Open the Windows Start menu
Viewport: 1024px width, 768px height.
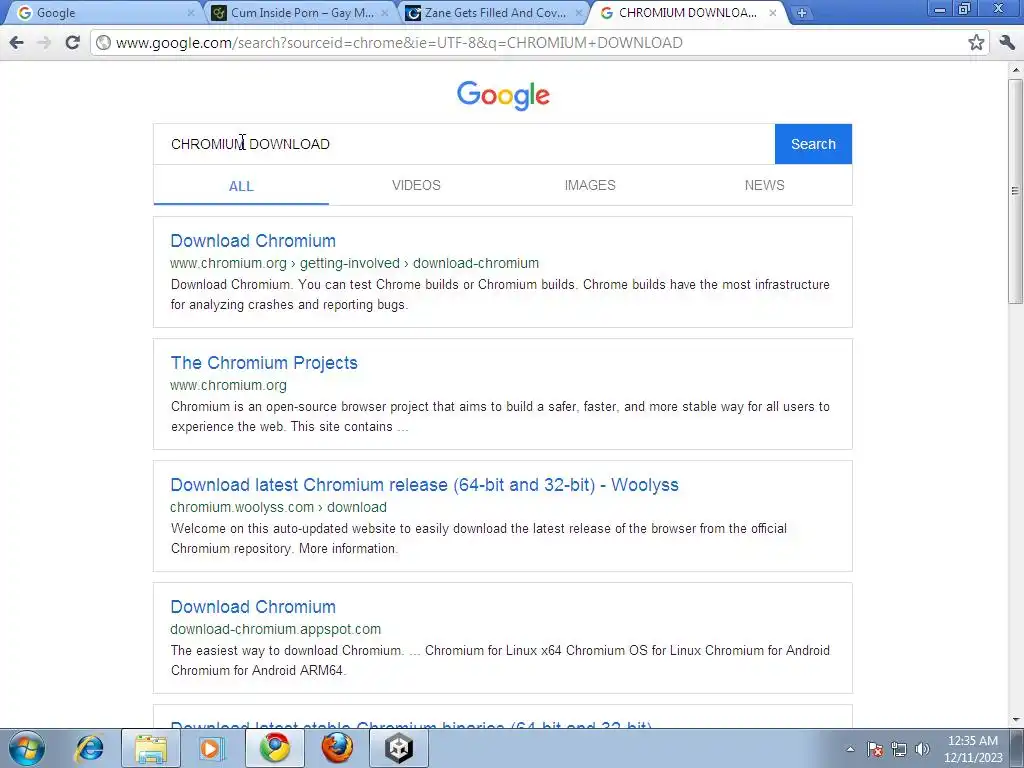coord(26,748)
